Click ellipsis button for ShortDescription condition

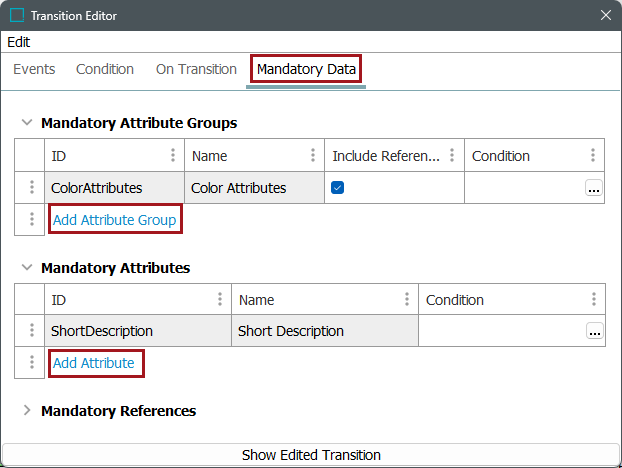pos(595,331)
